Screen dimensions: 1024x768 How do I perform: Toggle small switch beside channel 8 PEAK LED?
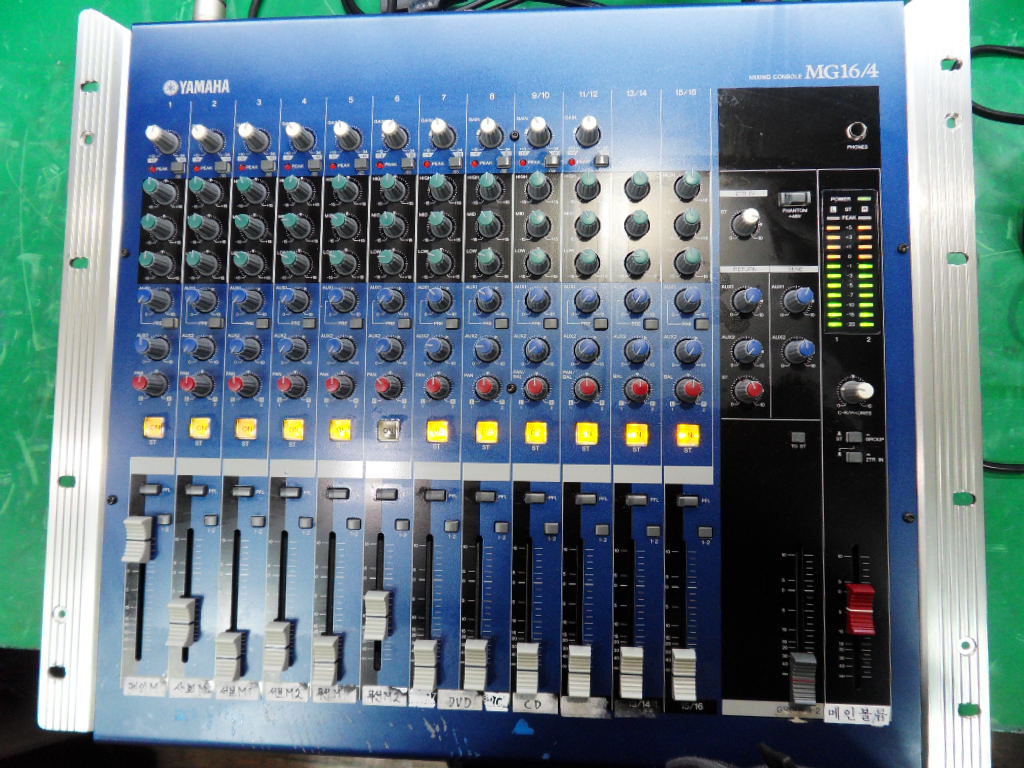pyautogui.click(x=504, y=162)
